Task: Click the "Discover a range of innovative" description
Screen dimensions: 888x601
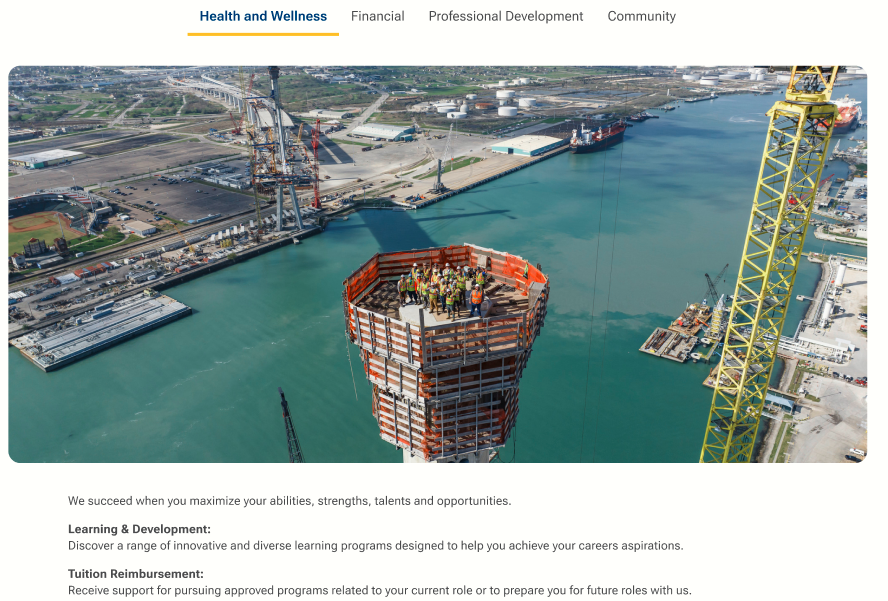Action: 375,546
